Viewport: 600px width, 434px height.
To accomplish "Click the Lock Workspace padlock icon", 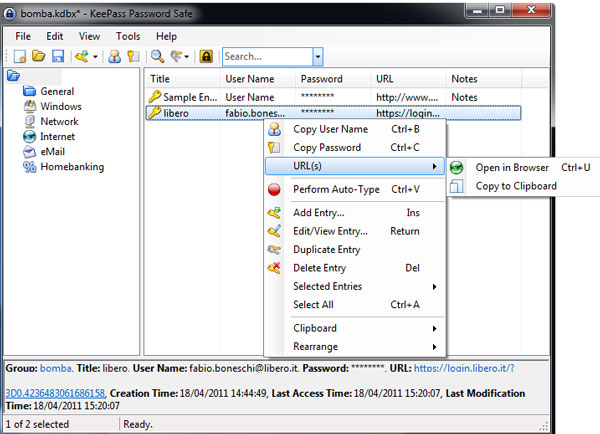I will click(206, 57).
